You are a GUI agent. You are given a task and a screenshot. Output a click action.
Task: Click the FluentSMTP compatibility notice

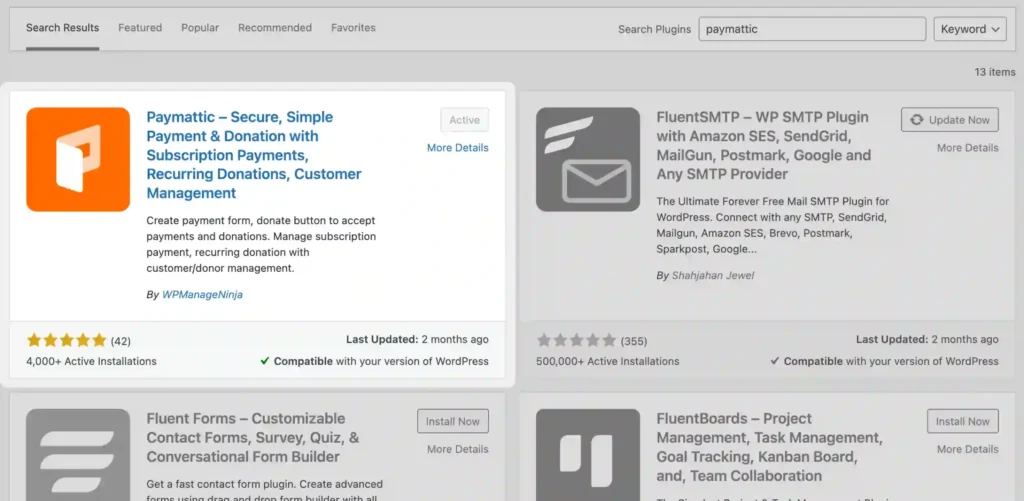coord(884,361)
